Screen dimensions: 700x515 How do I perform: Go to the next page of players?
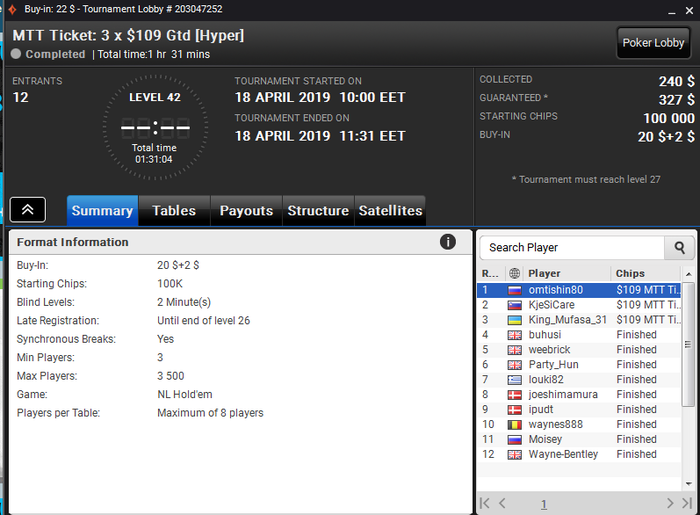670,503
